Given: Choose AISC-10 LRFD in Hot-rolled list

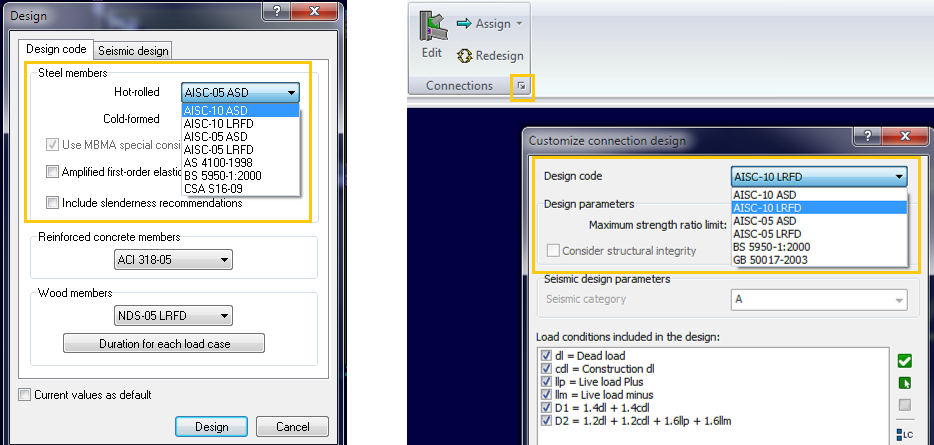Looking at the screenshot, I should 241,123.
